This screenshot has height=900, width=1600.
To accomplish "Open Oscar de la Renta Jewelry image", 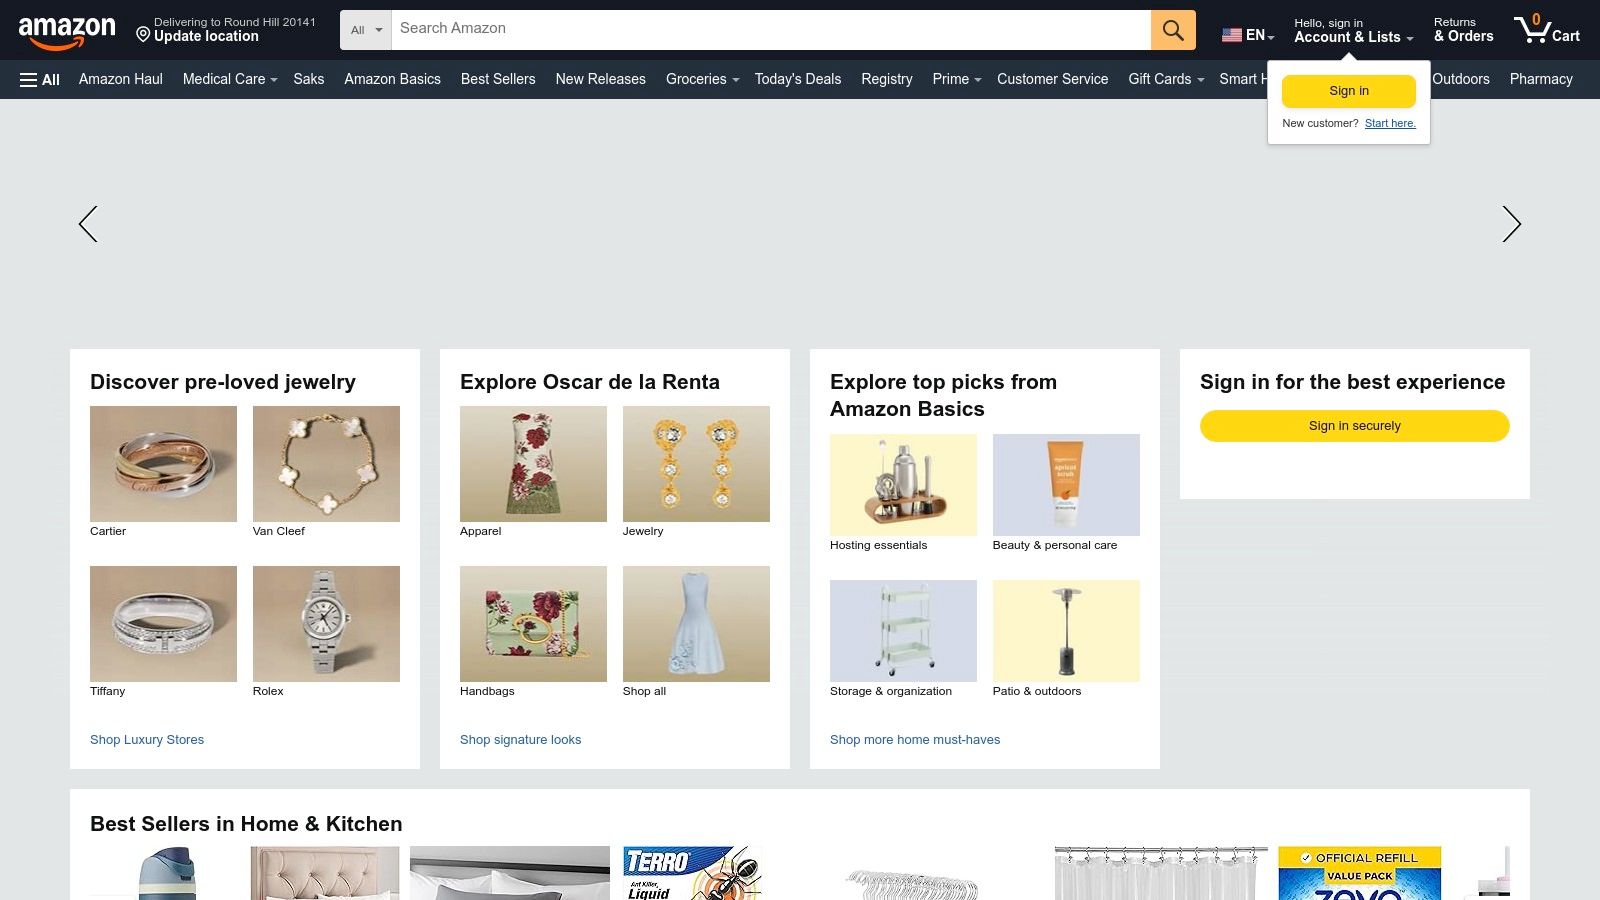I will [696, 464].
